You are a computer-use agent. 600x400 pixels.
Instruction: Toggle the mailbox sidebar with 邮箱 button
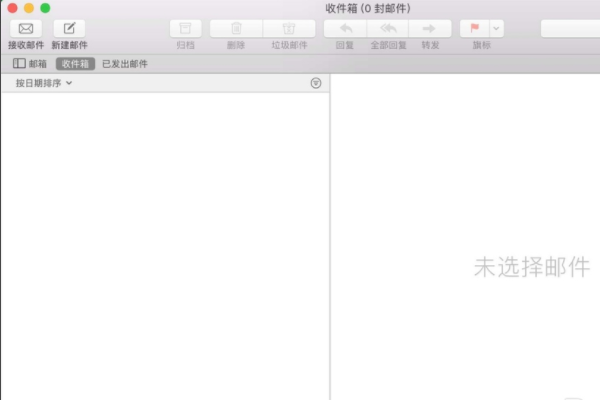tap(30, 64)
